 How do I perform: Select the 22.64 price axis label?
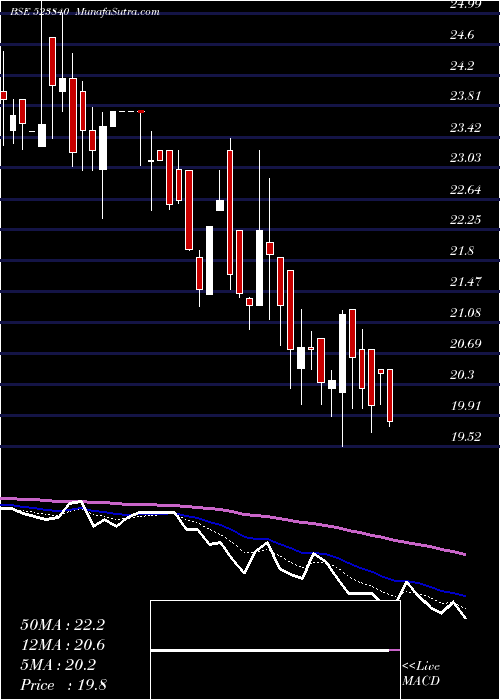click(x=466, y=190)
